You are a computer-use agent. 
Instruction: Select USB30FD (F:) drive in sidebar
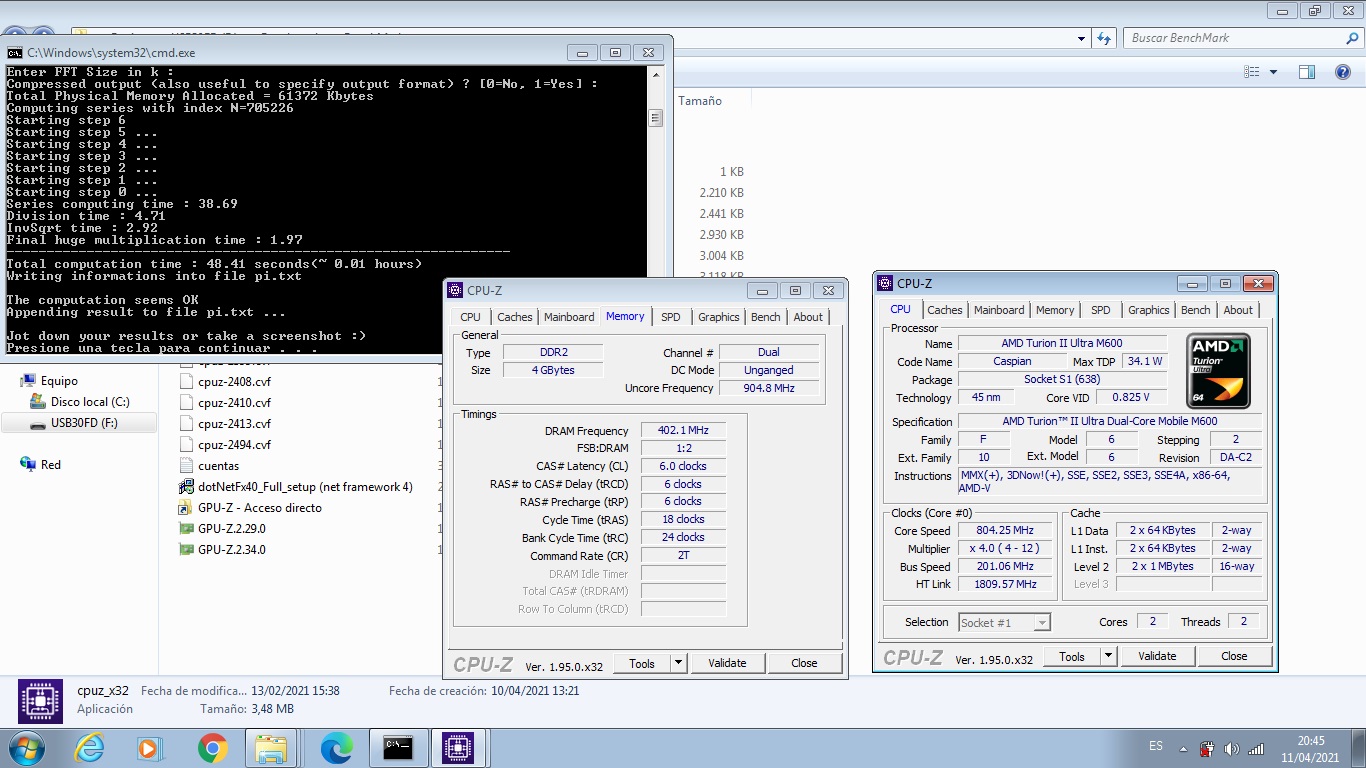click(79, 423)
